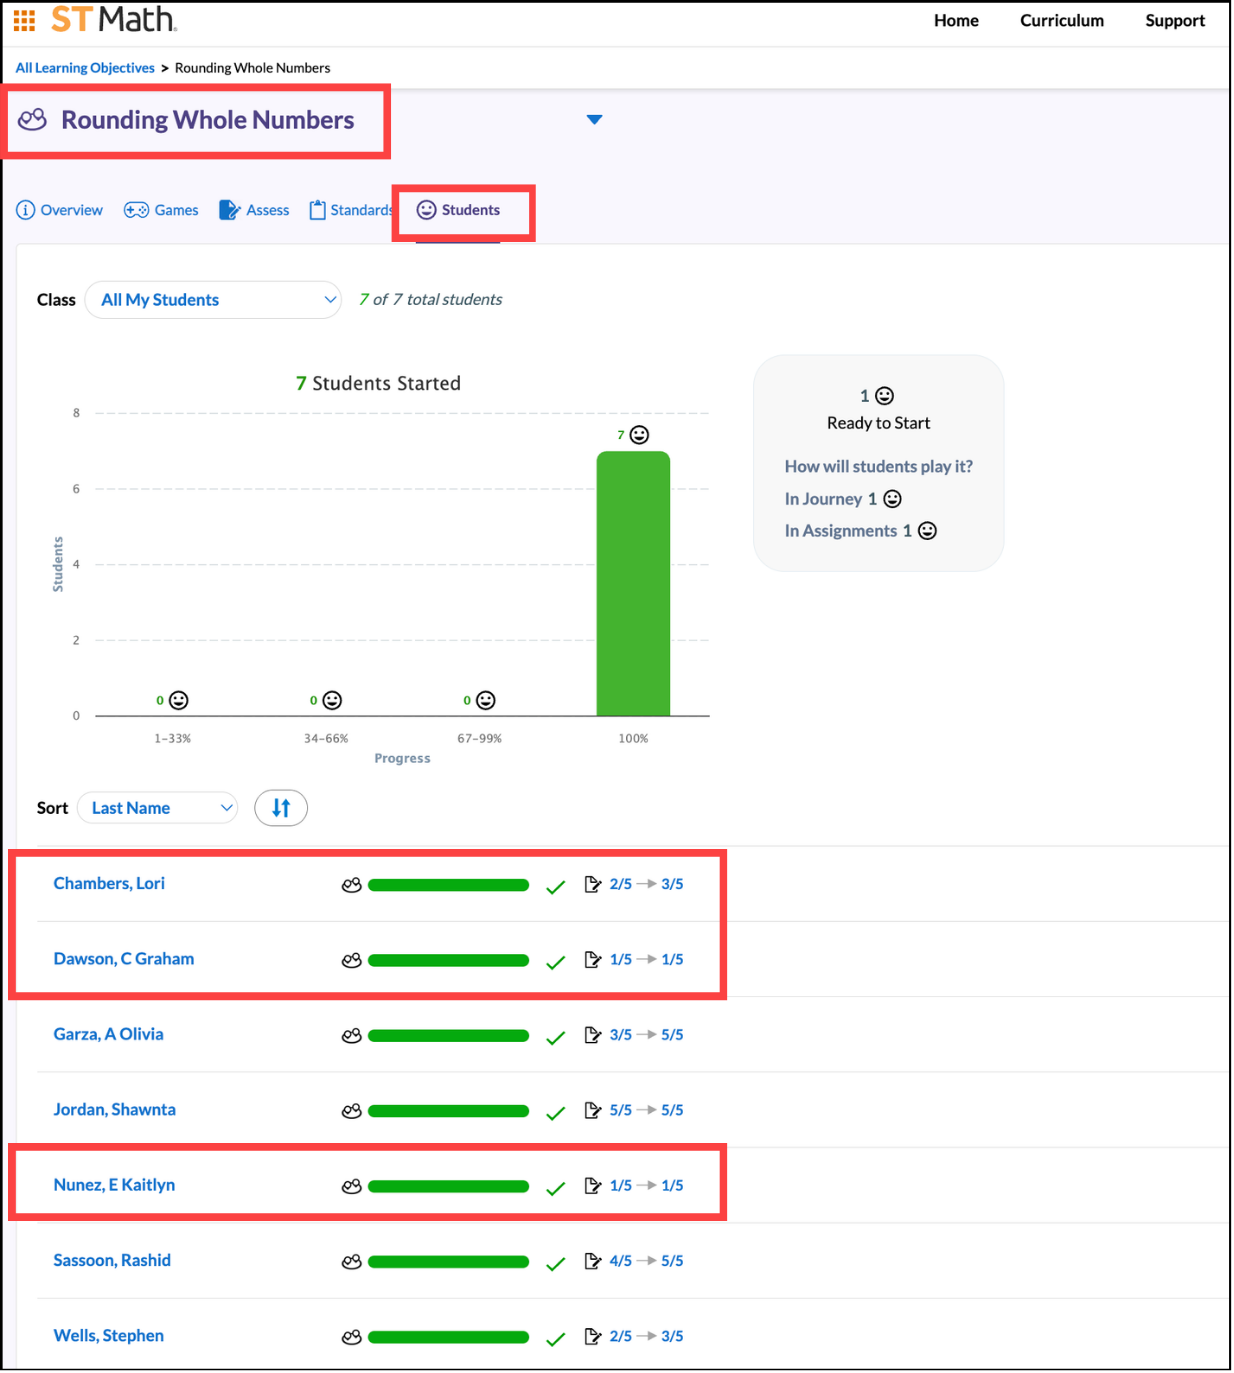The width and height of the screenshot is (1234, 1373).
Task: Open the All My Students class dropdown
Action: tap(213, 300)
